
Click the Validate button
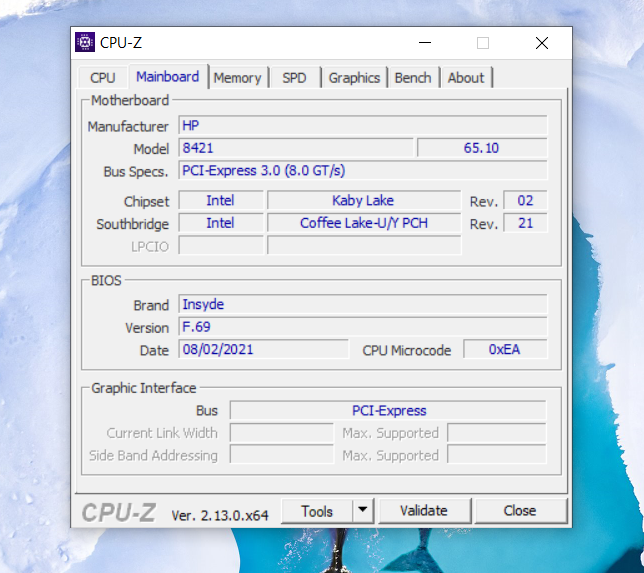pyautogui.click(x=424, y=511)
